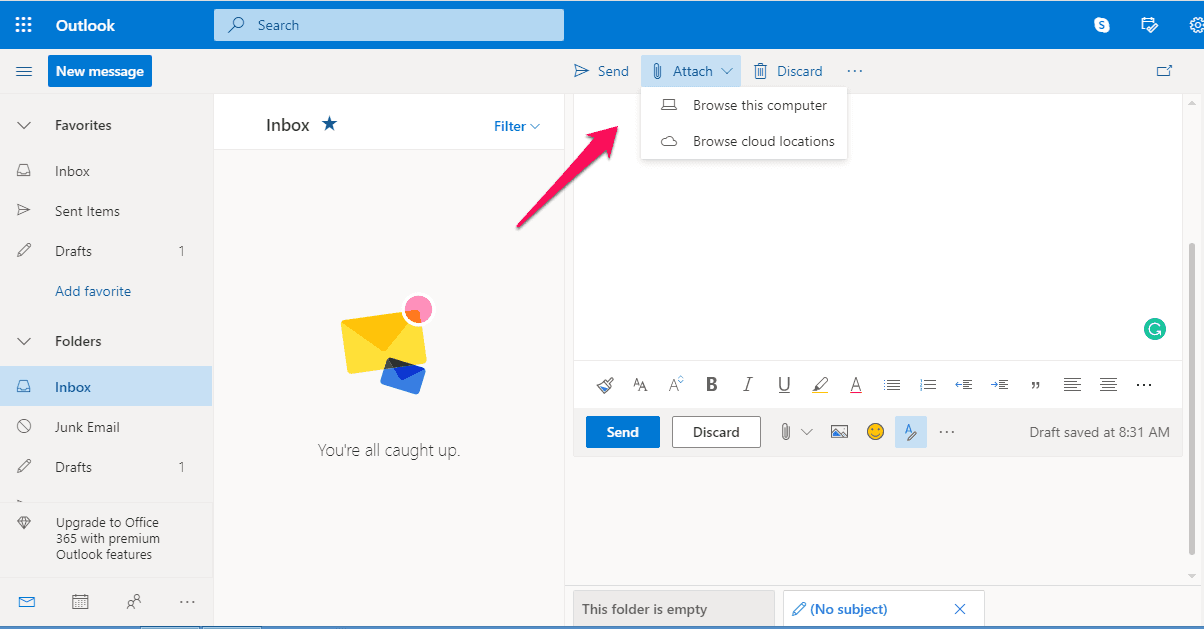The height and width of the screenshot is (629, 1204).
Task: Pop out the message to new window
Action: click(1164, 71)
